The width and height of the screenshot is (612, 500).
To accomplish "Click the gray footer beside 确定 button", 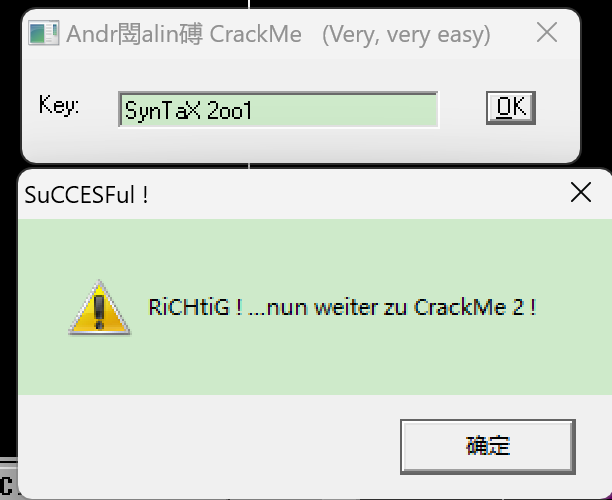I will coord(207,447).
